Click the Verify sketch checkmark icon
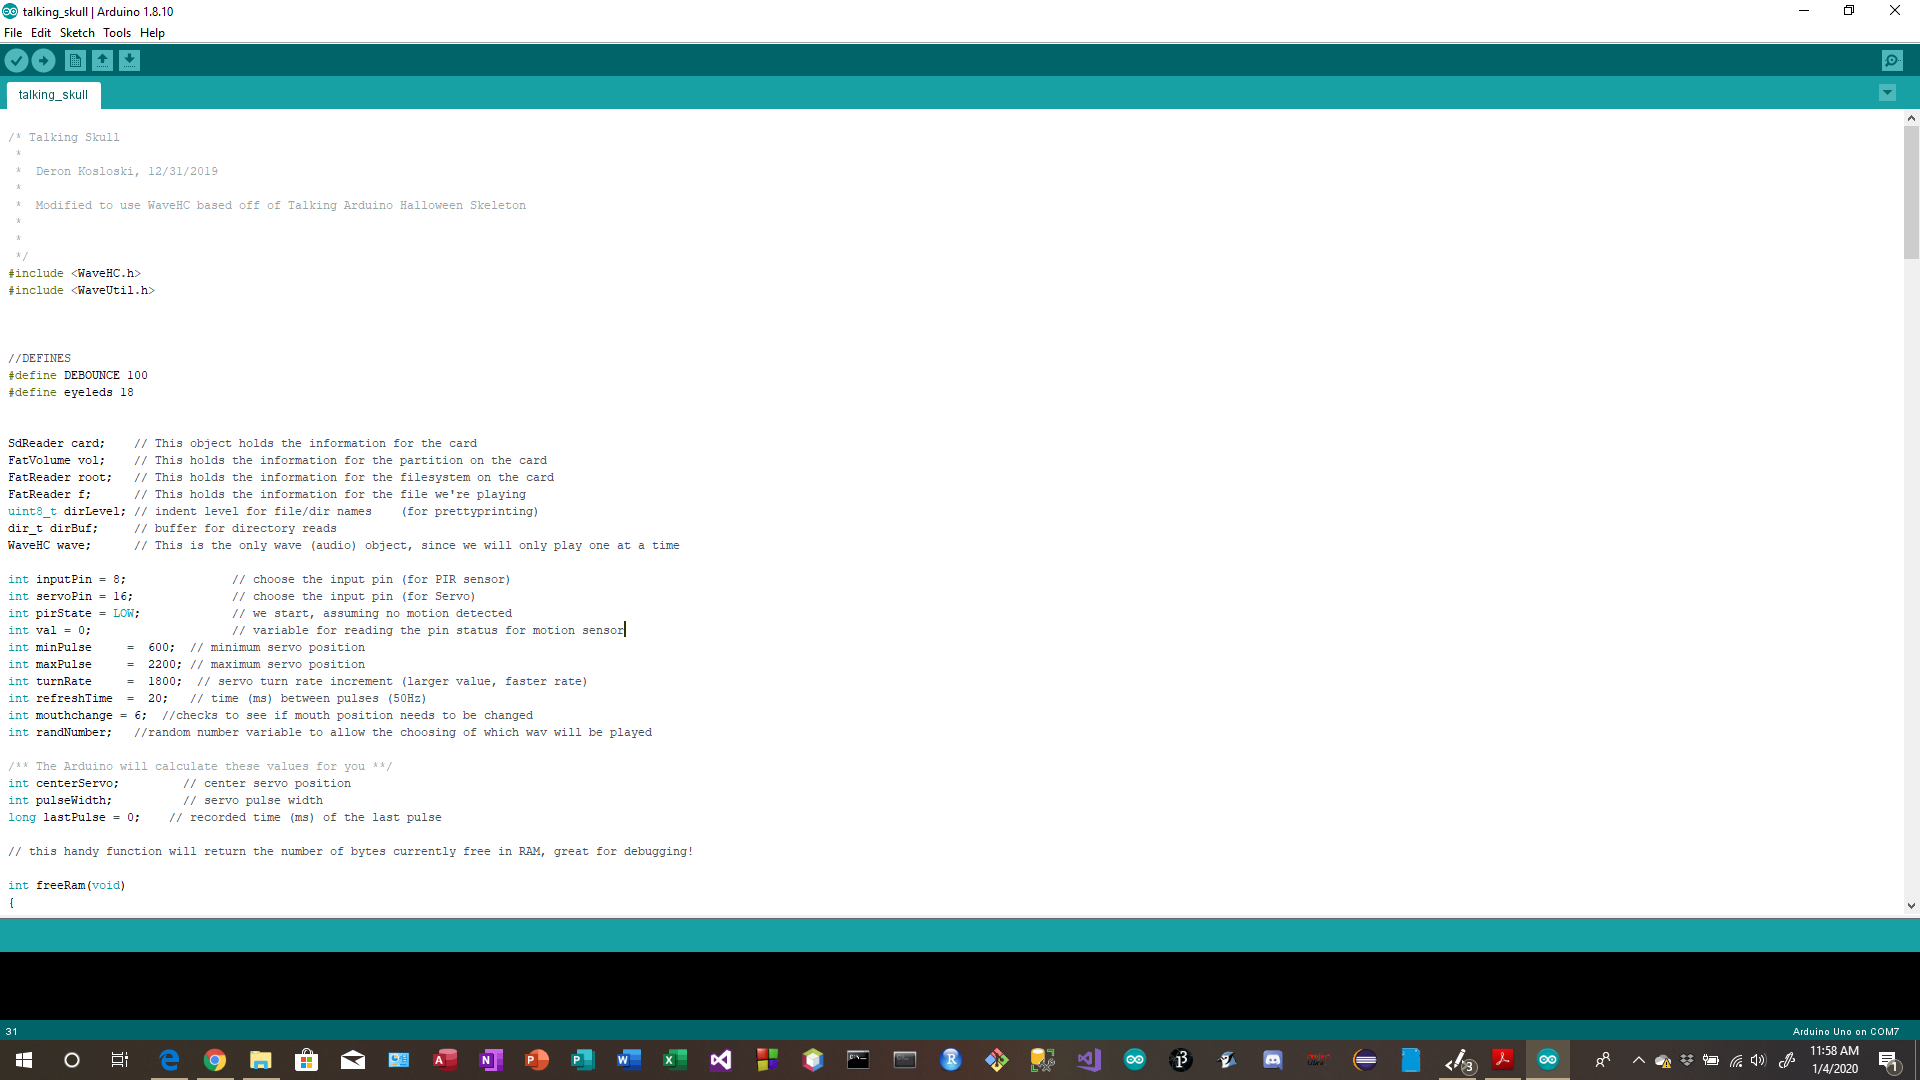1920x1080 pixels. (x=16, y=61)
